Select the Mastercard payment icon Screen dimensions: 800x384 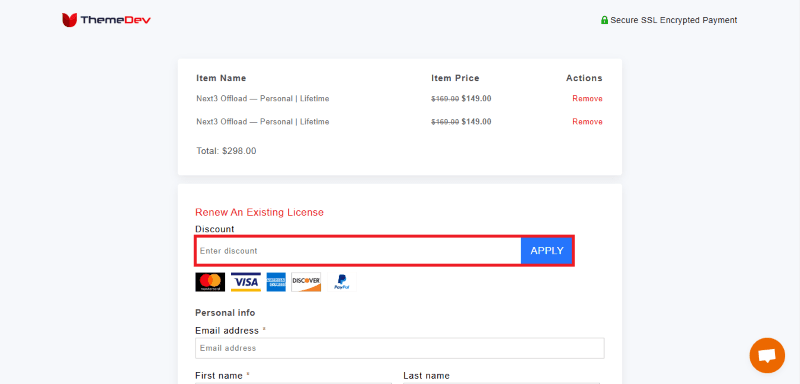[210, 282]
